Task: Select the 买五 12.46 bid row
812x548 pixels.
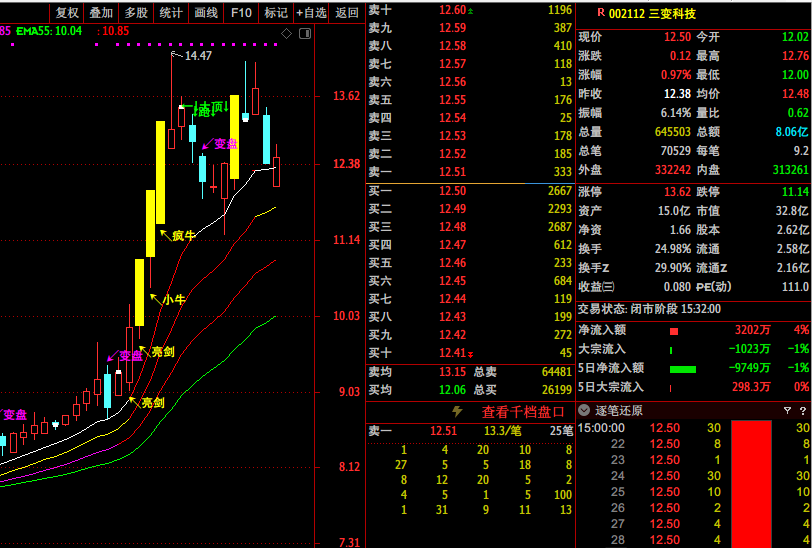Action: click(470, 263)
